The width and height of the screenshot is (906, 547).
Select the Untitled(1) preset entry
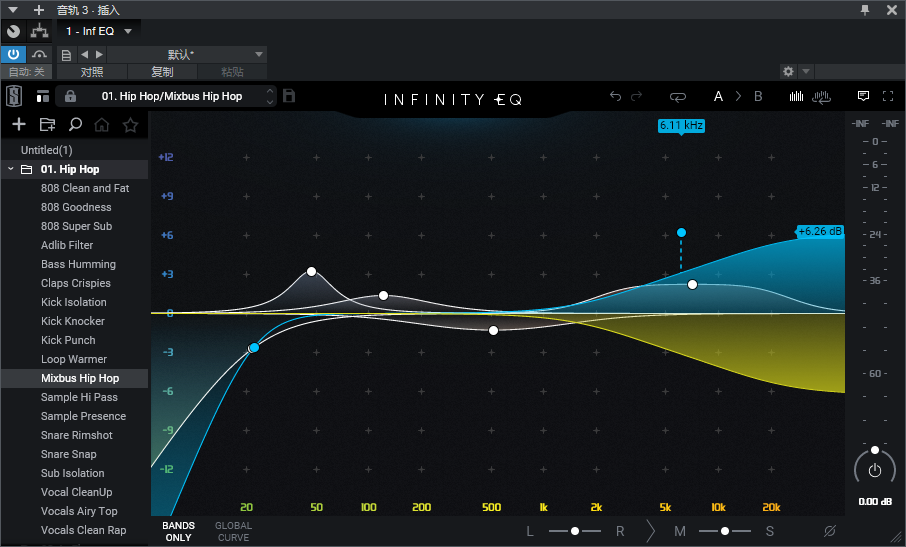click(x=46, y=150)
